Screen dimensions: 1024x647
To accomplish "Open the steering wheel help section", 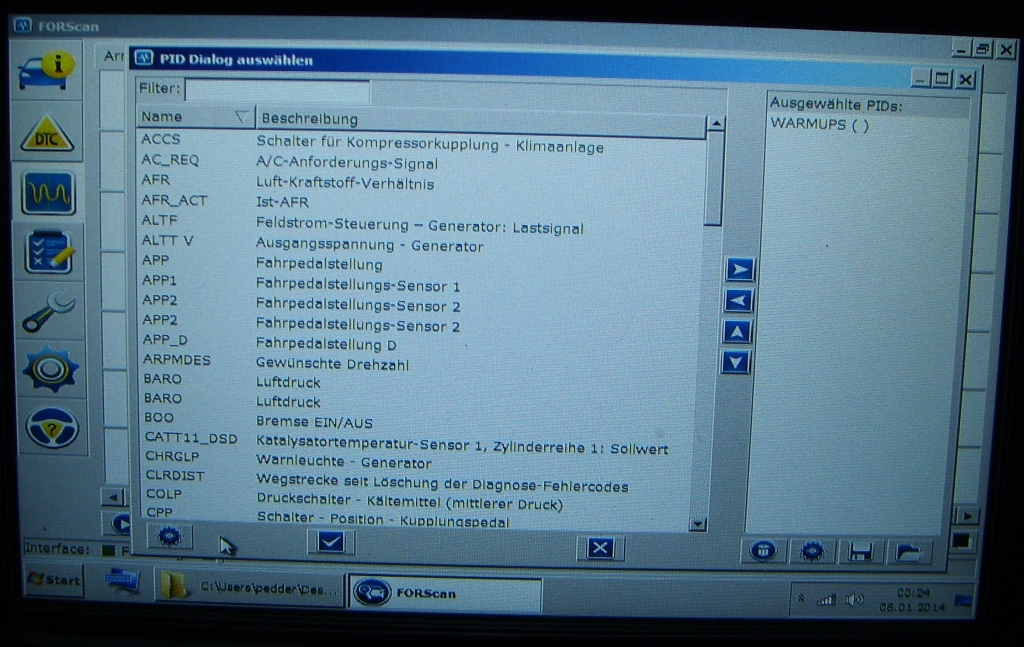I will pyautogui.click(x=52, y=428).
